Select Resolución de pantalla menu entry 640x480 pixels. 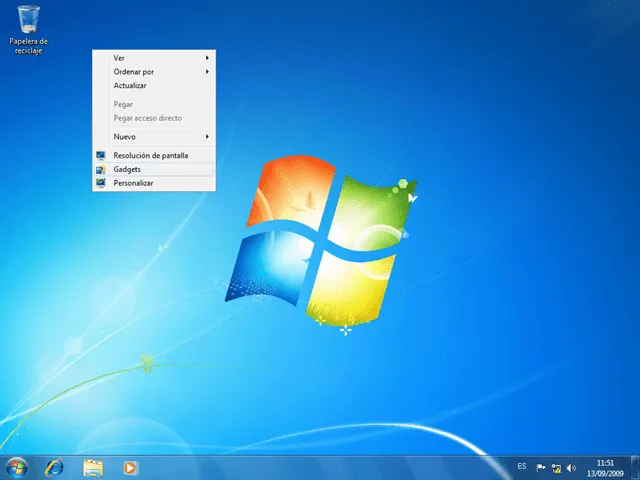click(x=154, y=156)
